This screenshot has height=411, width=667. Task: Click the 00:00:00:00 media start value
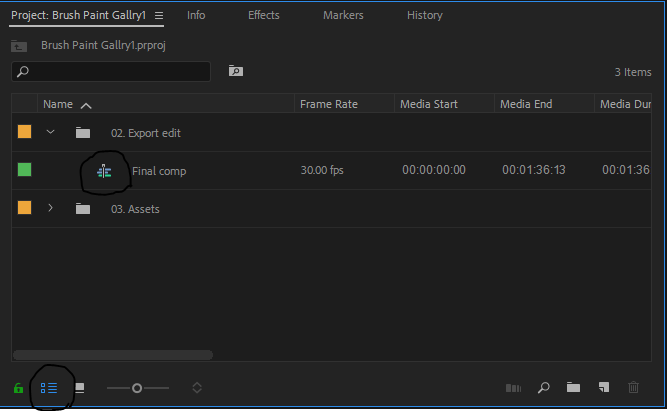(434, 170)
